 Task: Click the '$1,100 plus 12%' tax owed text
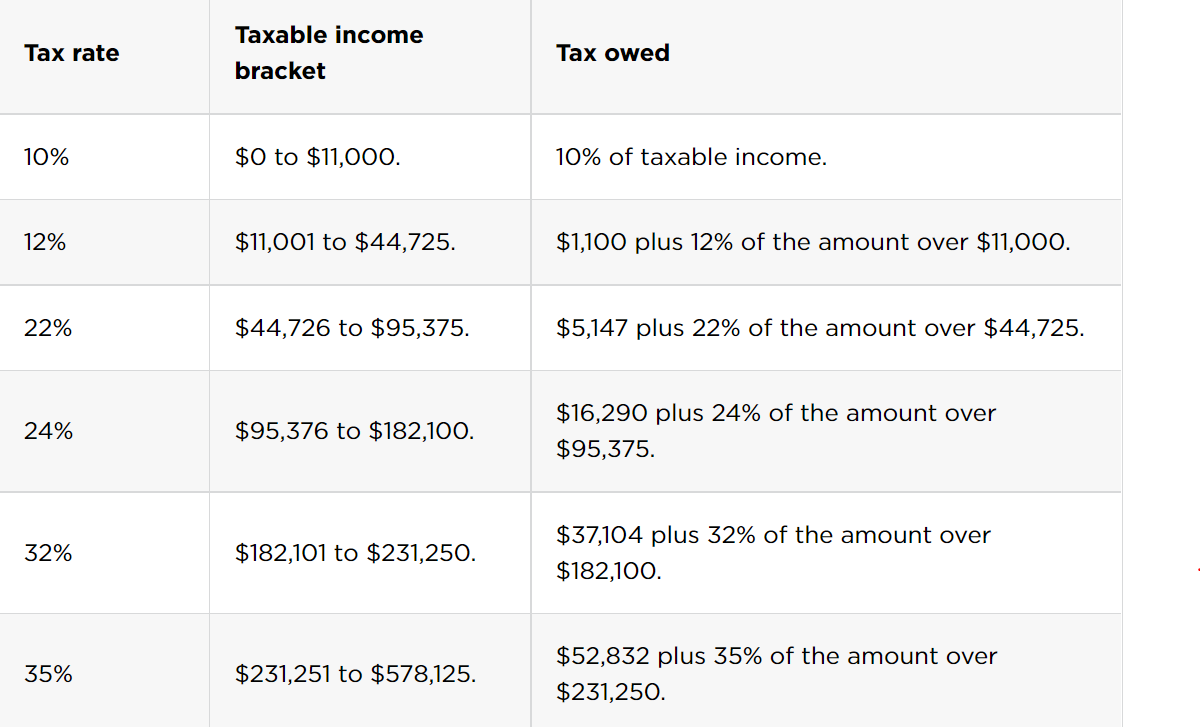(x=813, y=242)
